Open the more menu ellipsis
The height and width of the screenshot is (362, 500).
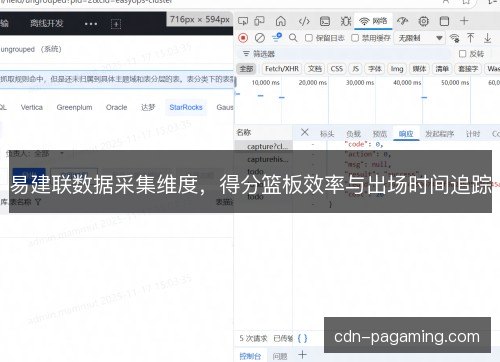tap(91, 24)
